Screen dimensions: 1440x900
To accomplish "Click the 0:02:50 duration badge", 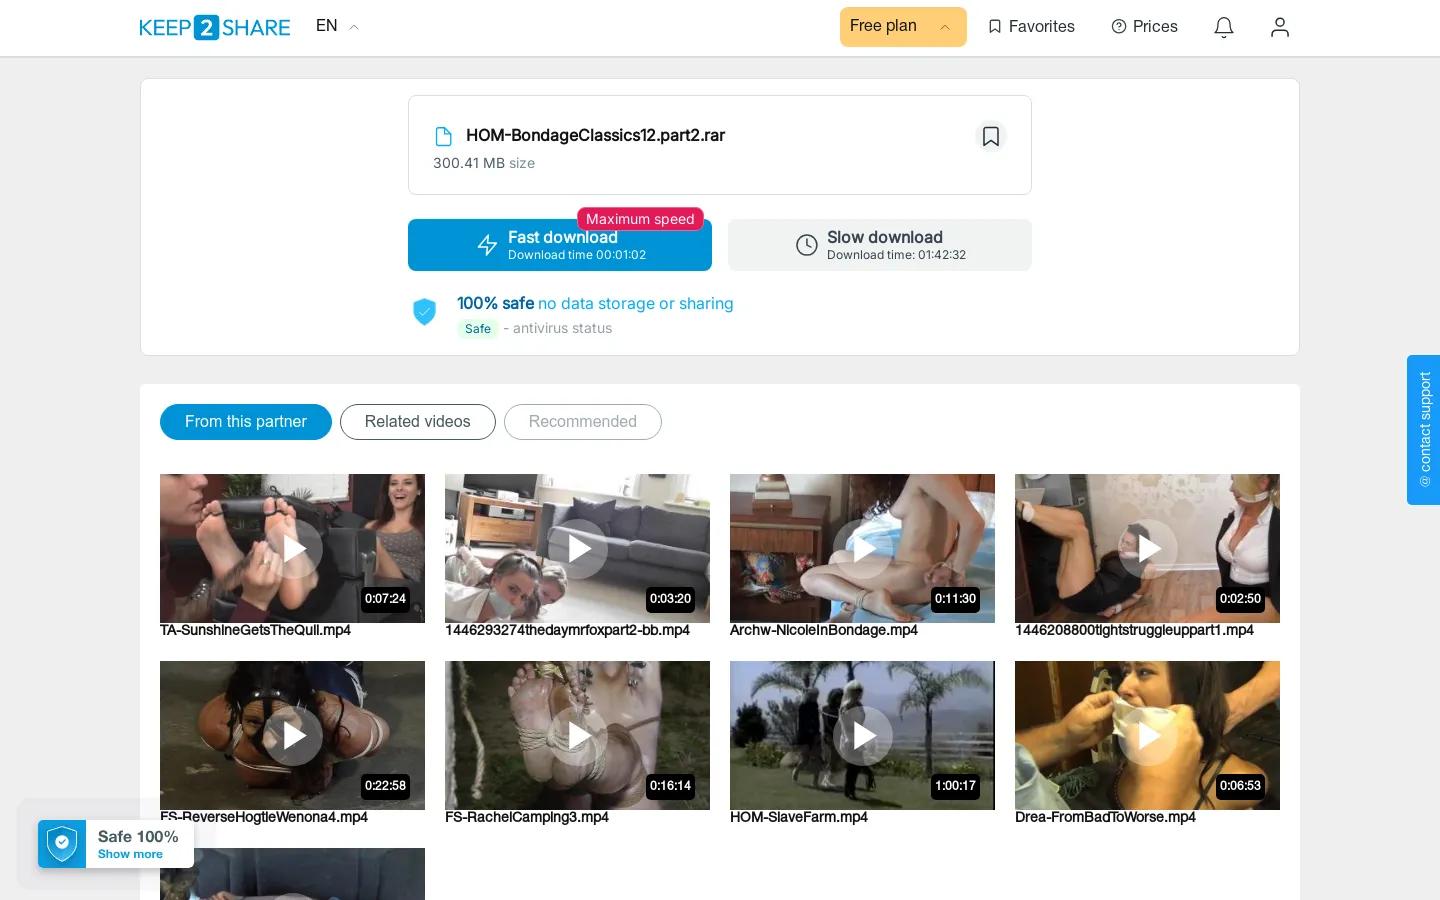I will pyautogui.click(x=1240, y=599).
